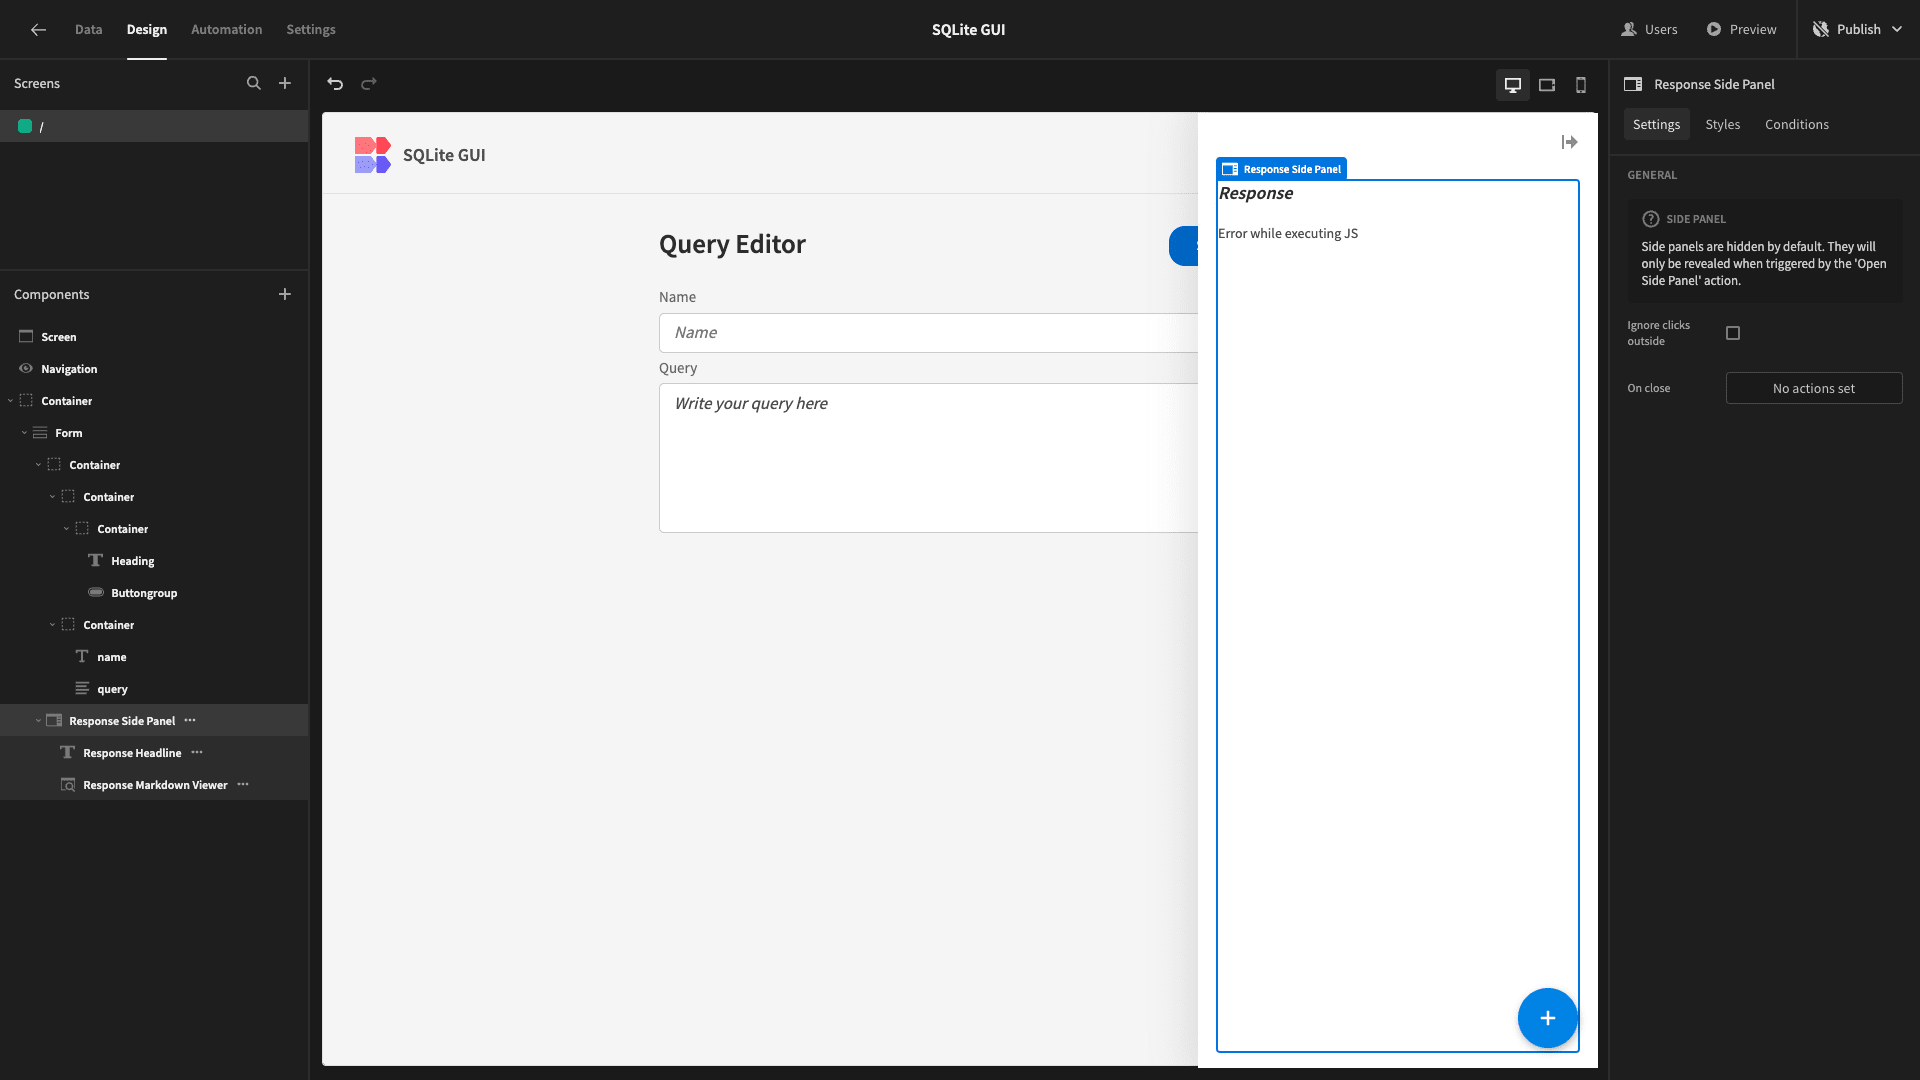Open Response Markdown Viewer more options
This screenshot has width=1920, height=1080.
coord(243,784)
